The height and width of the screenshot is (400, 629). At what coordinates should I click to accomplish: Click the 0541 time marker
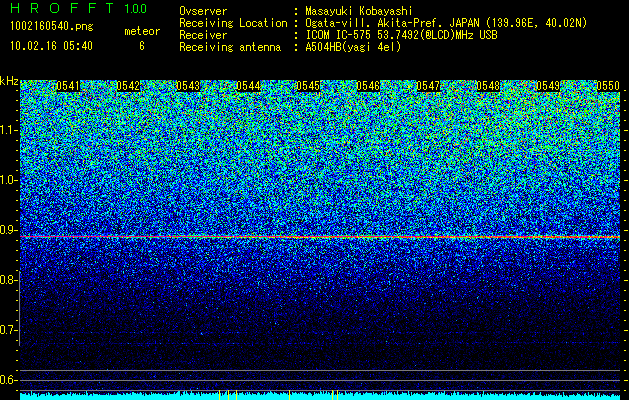68,86
